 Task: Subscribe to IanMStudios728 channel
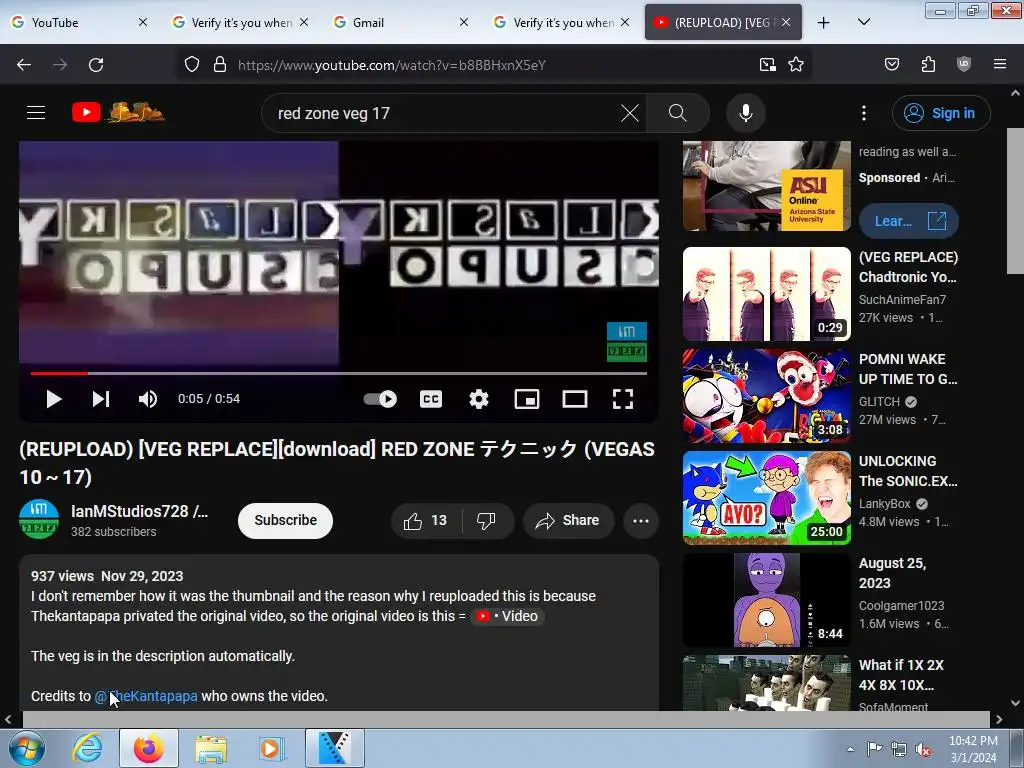[285, 520]
